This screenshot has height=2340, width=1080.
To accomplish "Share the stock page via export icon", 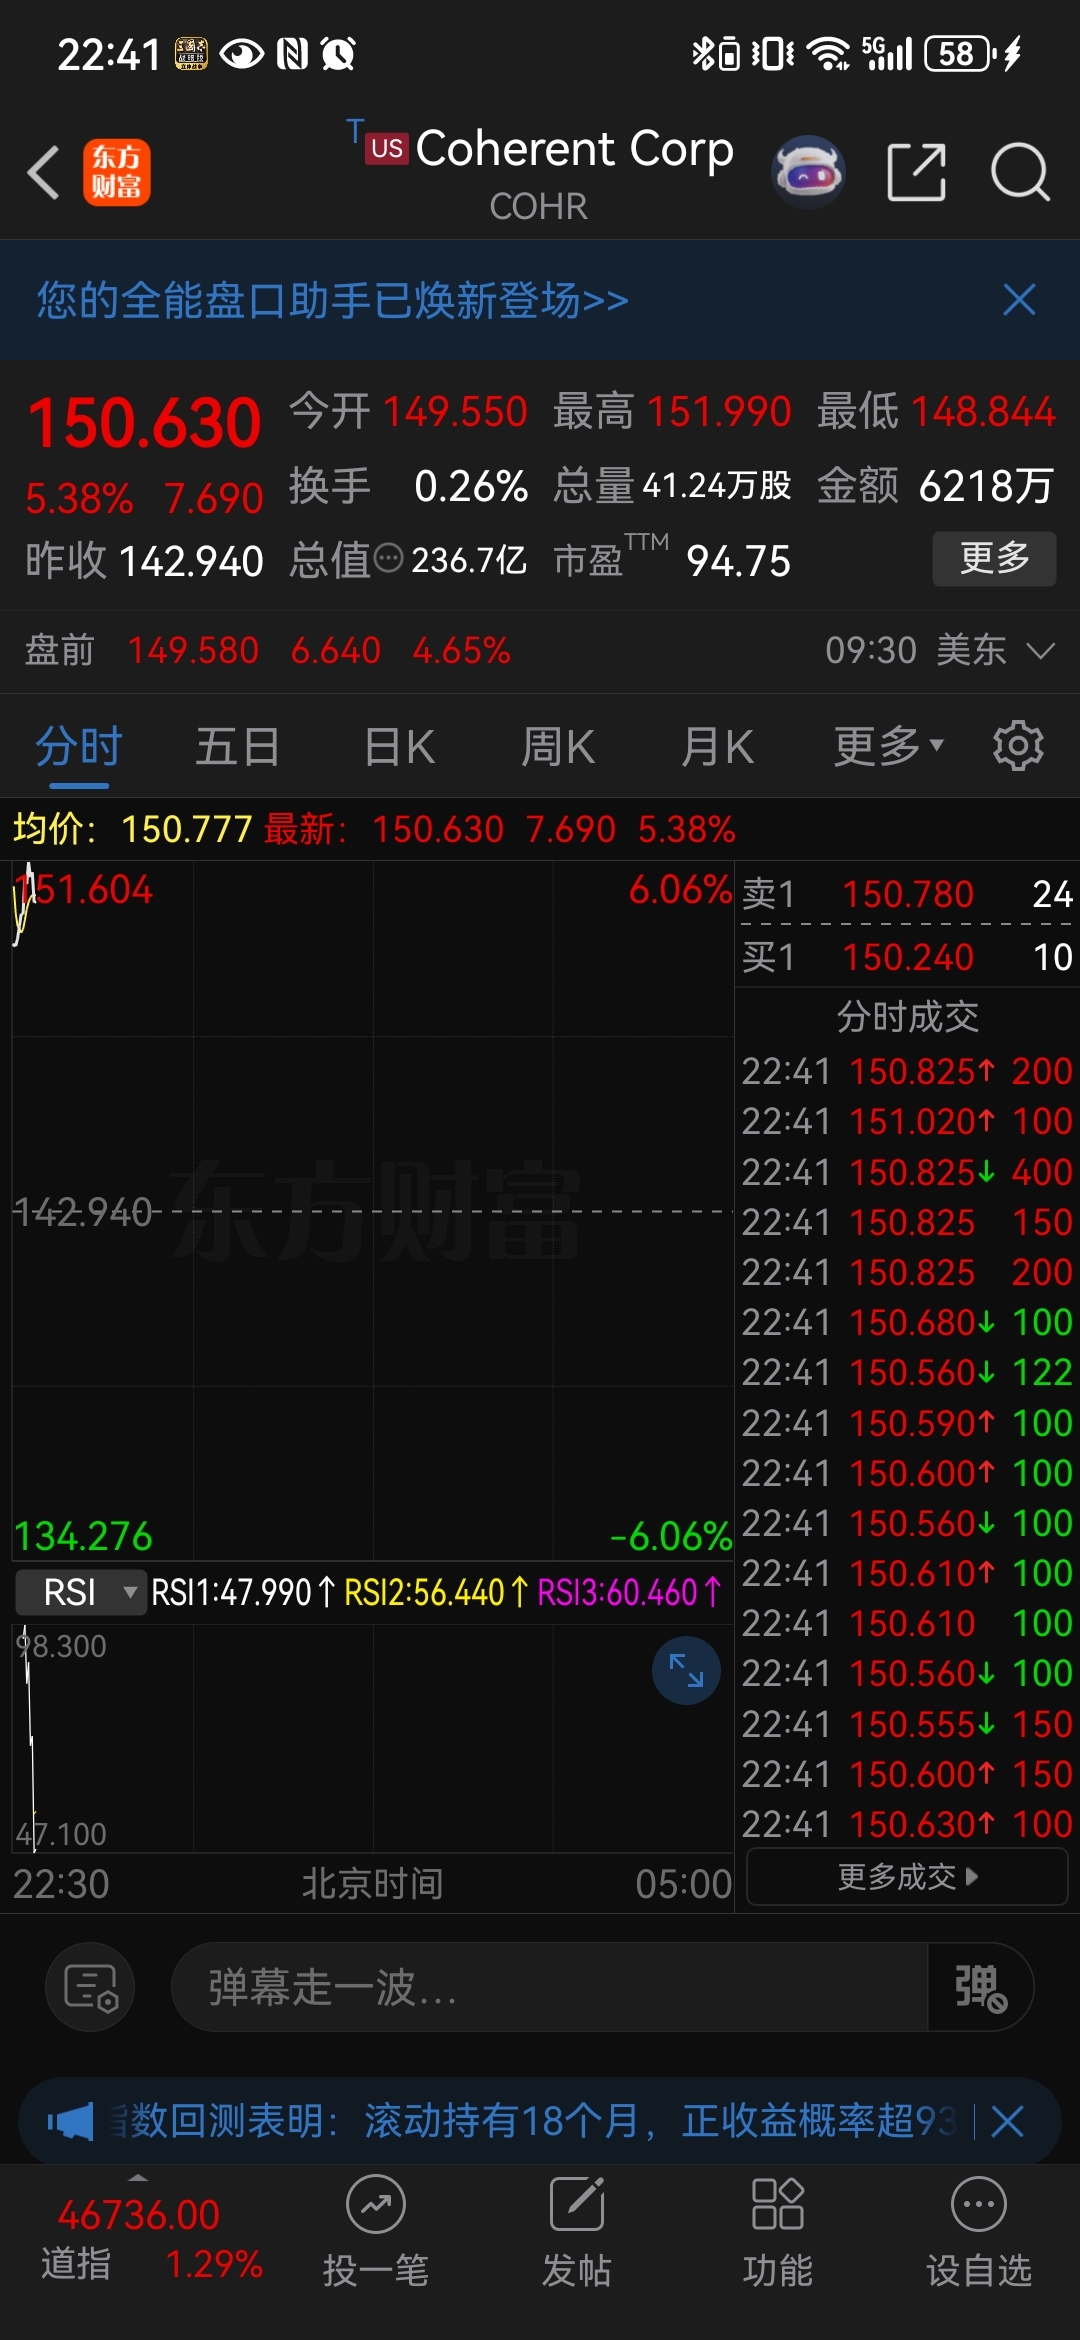I will [916, 172].
